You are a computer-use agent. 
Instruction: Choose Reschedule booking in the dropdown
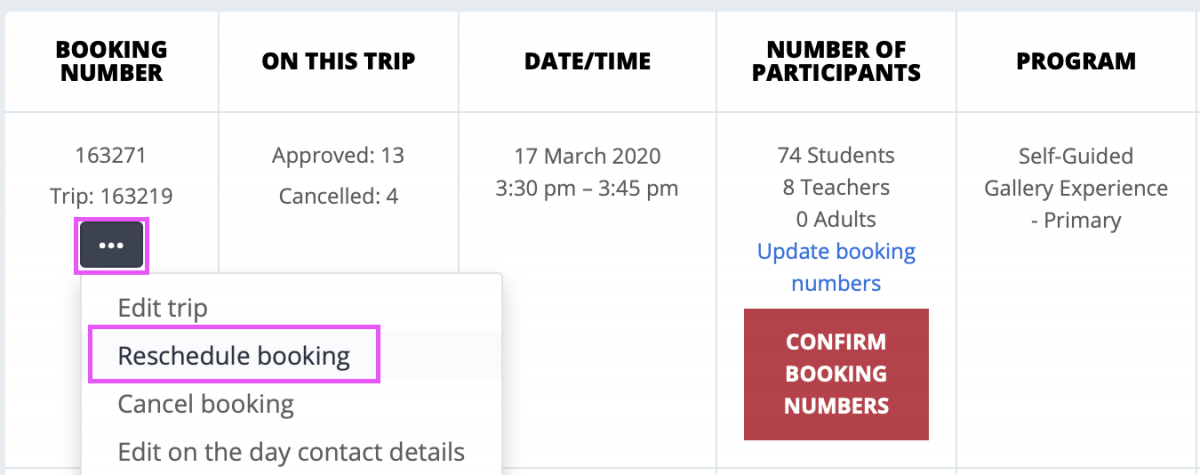click(x=234, y=355)
